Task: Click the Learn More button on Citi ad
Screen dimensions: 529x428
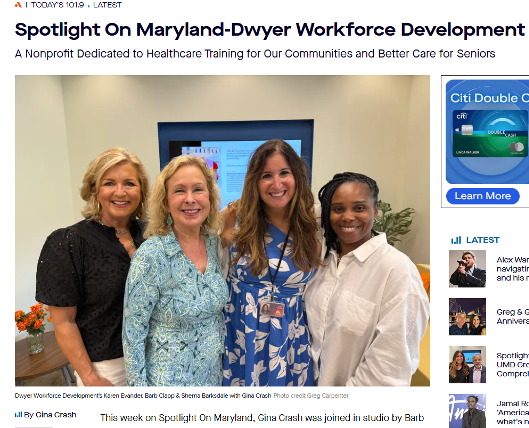Action: [x=483, y=196]
